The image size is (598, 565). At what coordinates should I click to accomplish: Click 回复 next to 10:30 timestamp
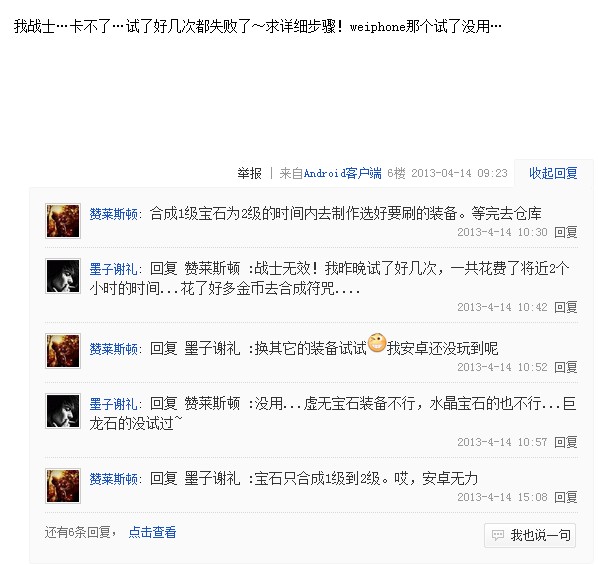[566, 232]
